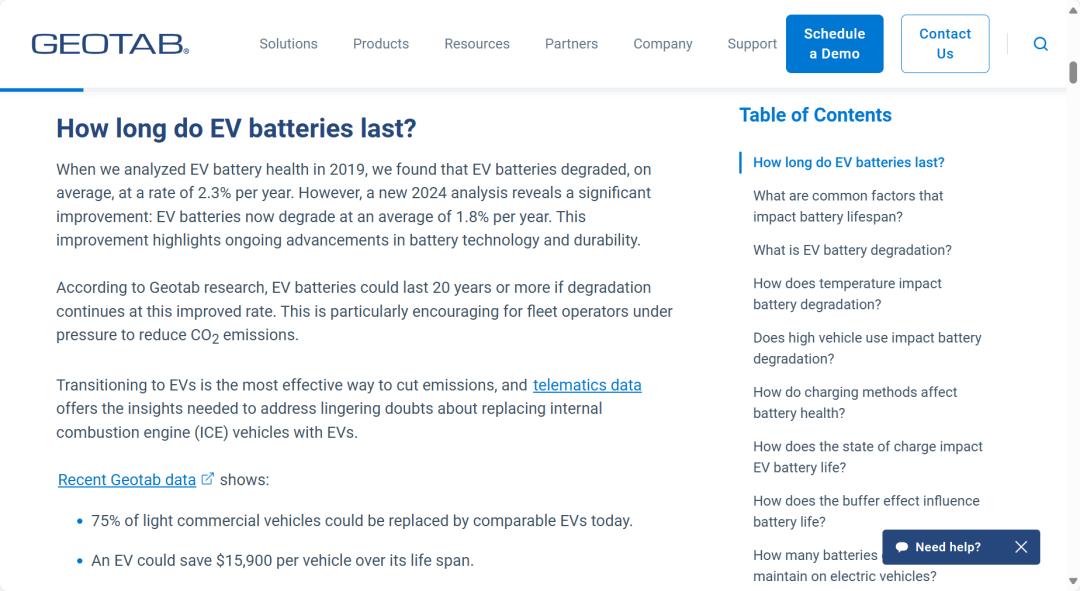Open the Recent Geotab data link
The height and width of the screenshot is (591, 1080).
point(127,480)
